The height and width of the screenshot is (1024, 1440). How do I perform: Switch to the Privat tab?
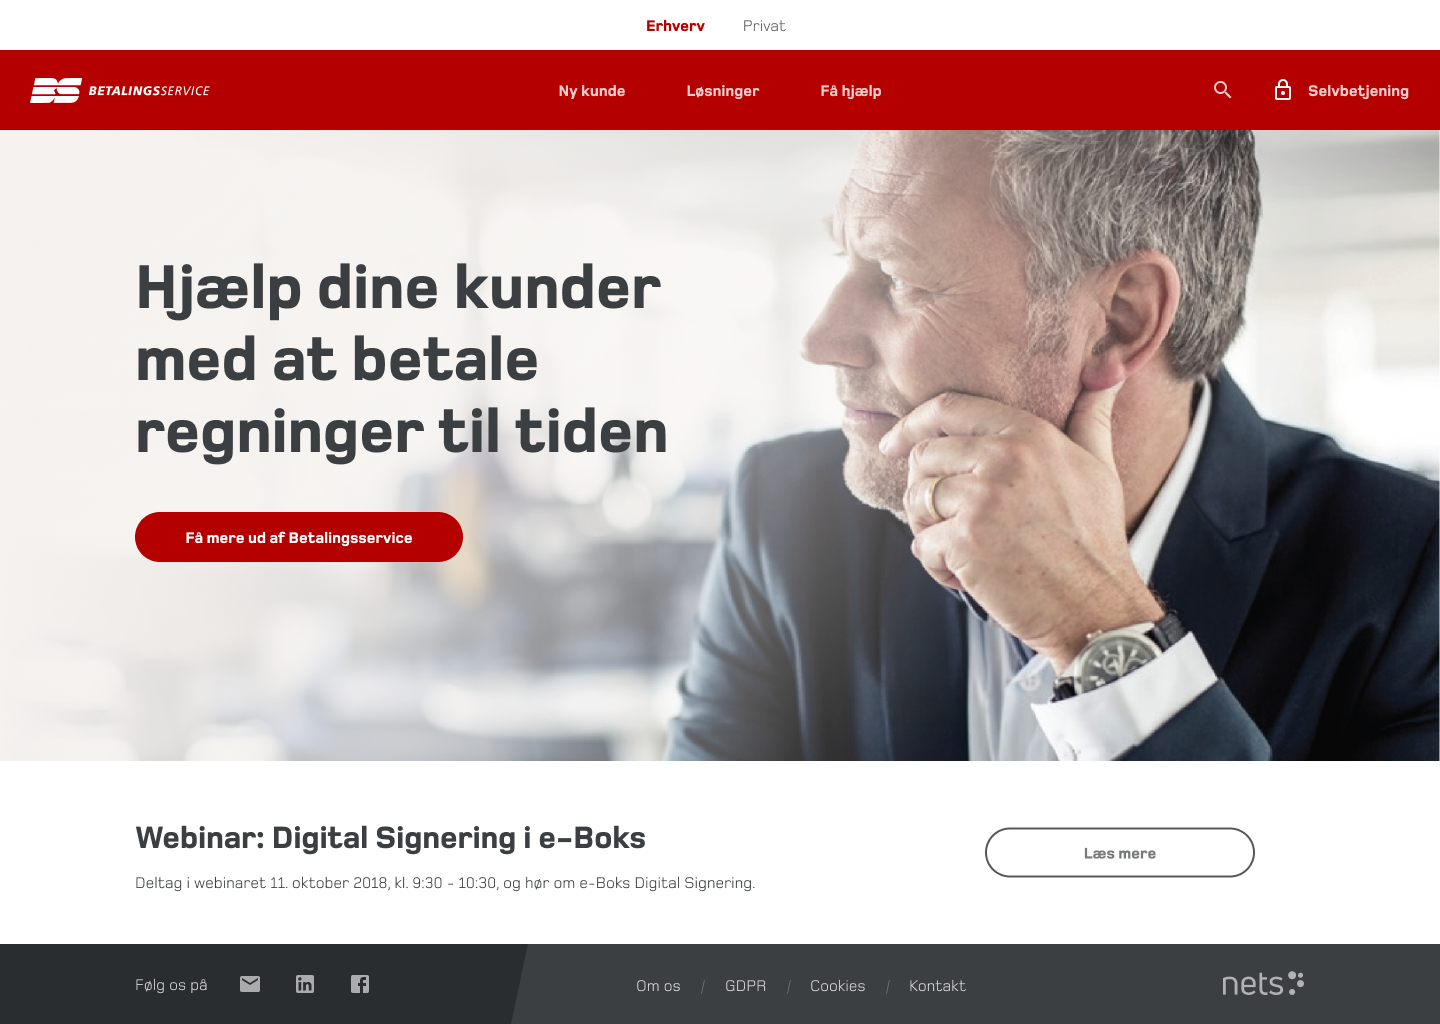764,26
